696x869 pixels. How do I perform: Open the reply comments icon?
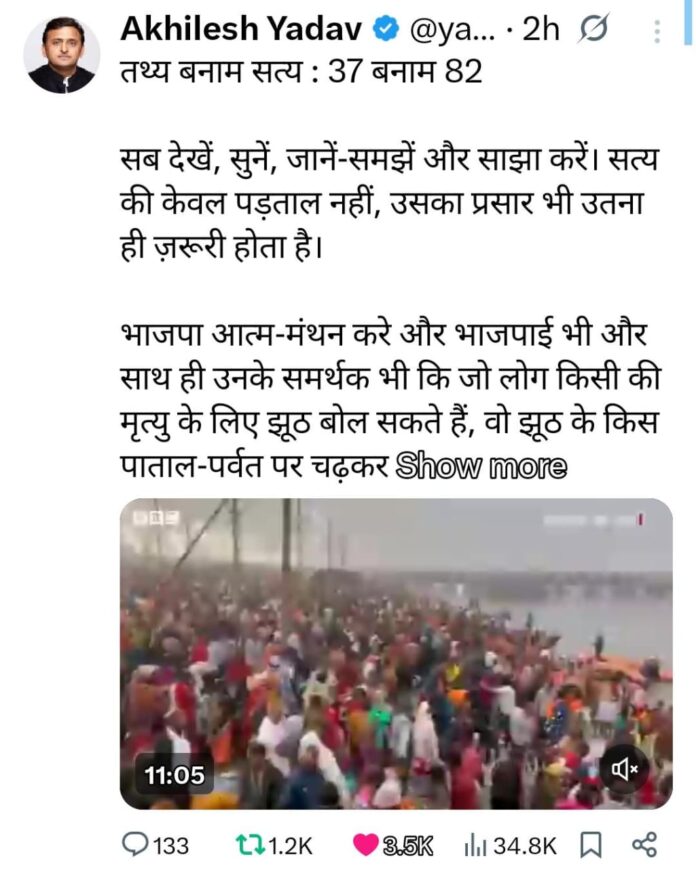pyautogui.click(x=135, y=845)
